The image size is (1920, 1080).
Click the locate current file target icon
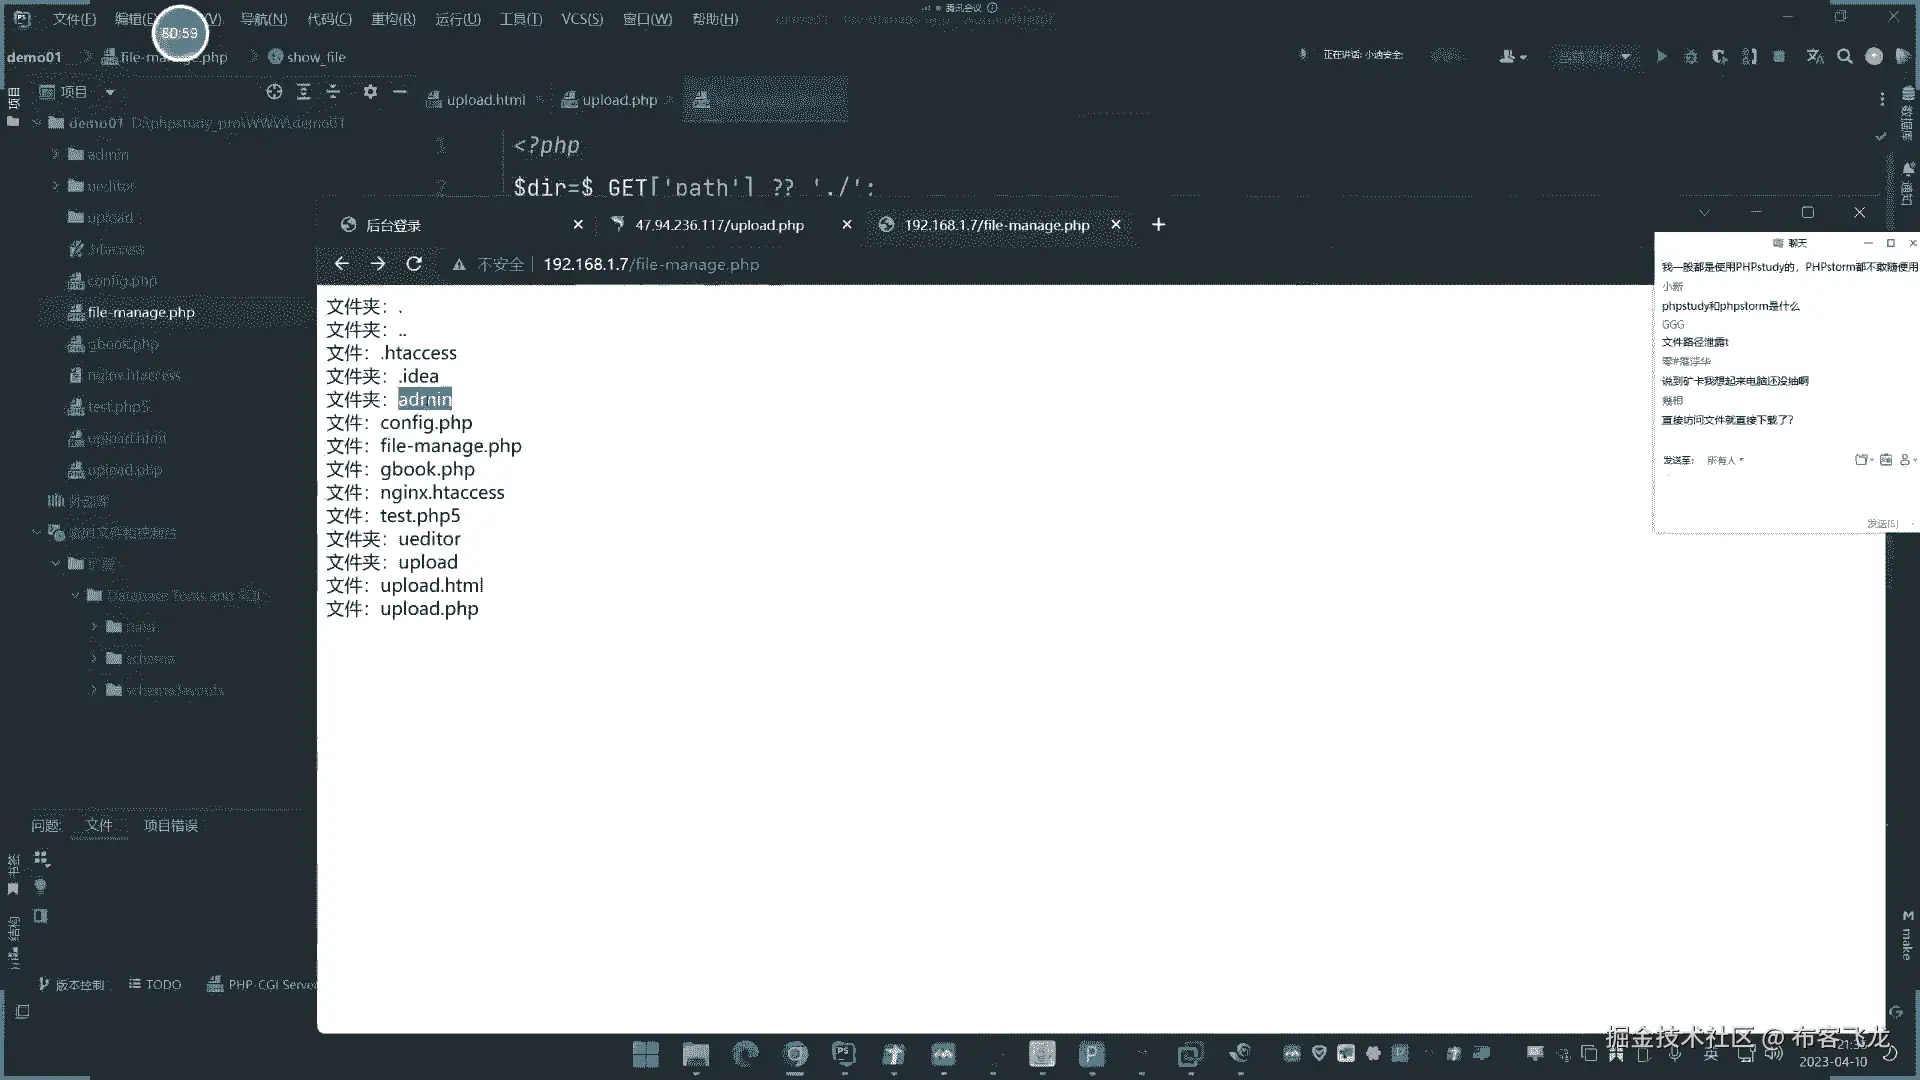tap(274, 92)
